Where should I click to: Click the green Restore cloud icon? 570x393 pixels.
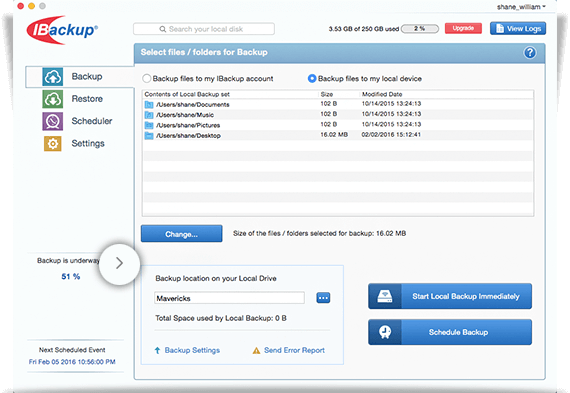[x=53, y=99]
